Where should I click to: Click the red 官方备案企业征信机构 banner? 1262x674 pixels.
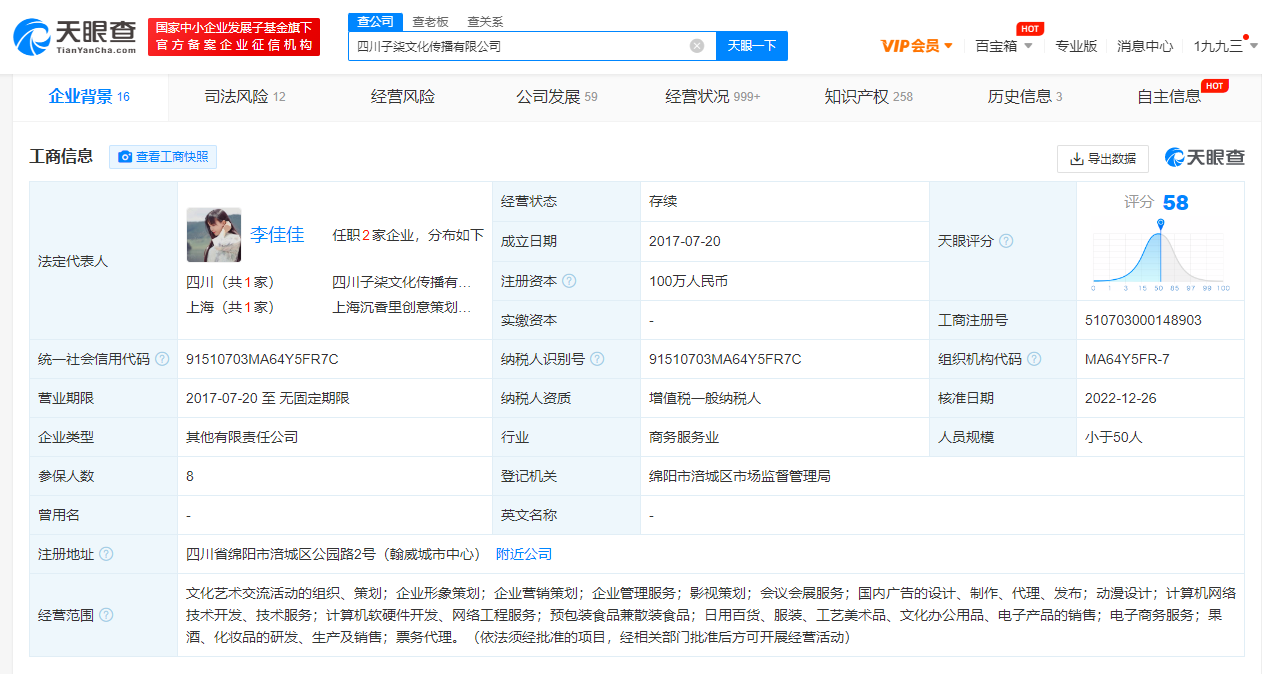pyautogui.click(x=234, y=37)
